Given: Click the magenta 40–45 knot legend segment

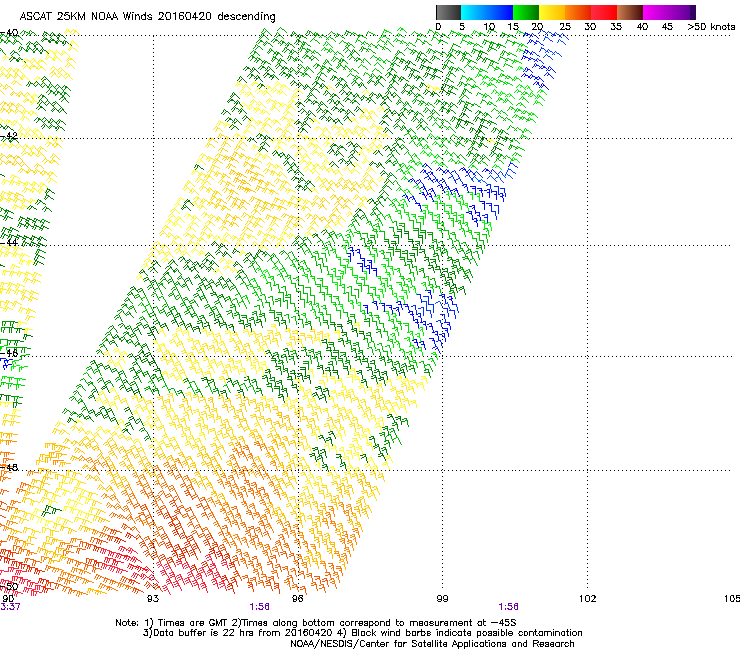Looking at the screenshot, I should (x=656, y=12).
